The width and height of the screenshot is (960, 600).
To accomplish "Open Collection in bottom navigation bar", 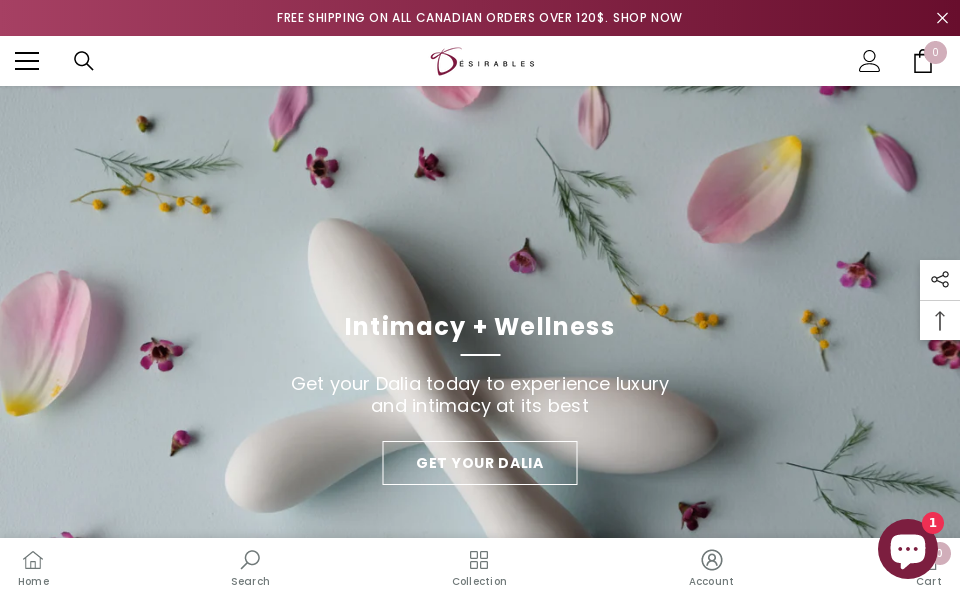I will tap(479, 568).
